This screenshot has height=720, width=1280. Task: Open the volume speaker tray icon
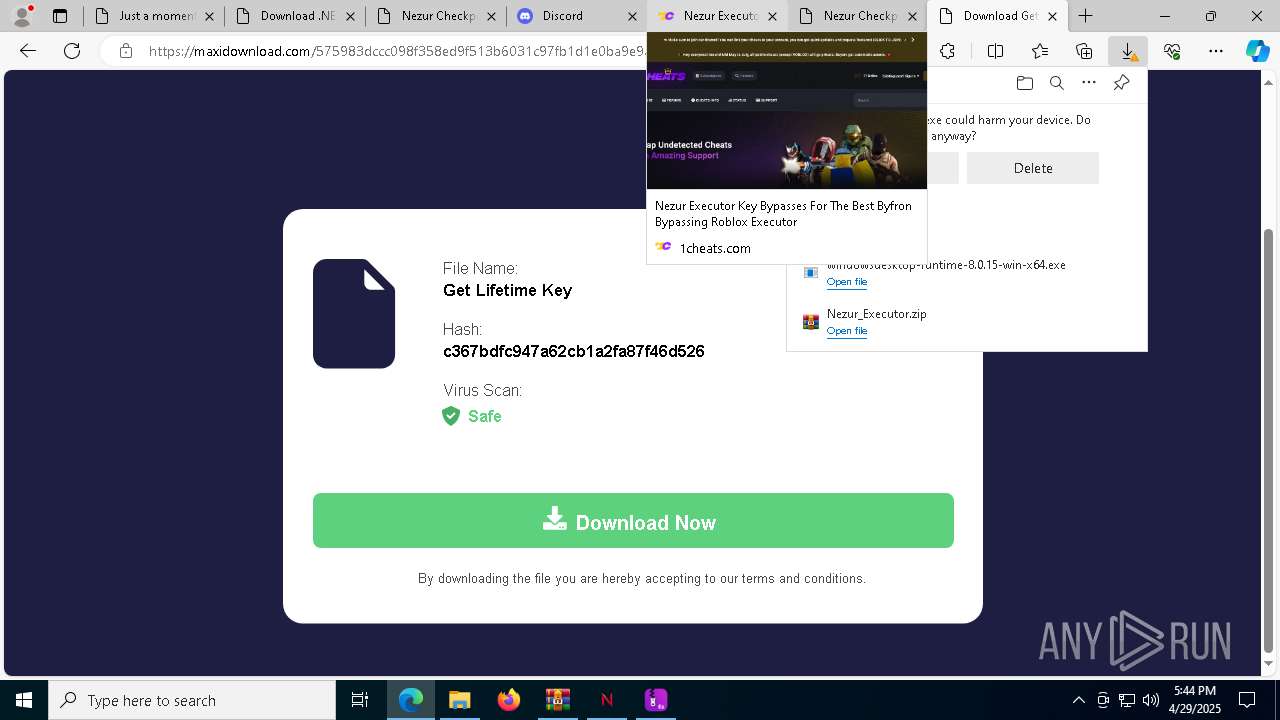(x=1150, y=700)
